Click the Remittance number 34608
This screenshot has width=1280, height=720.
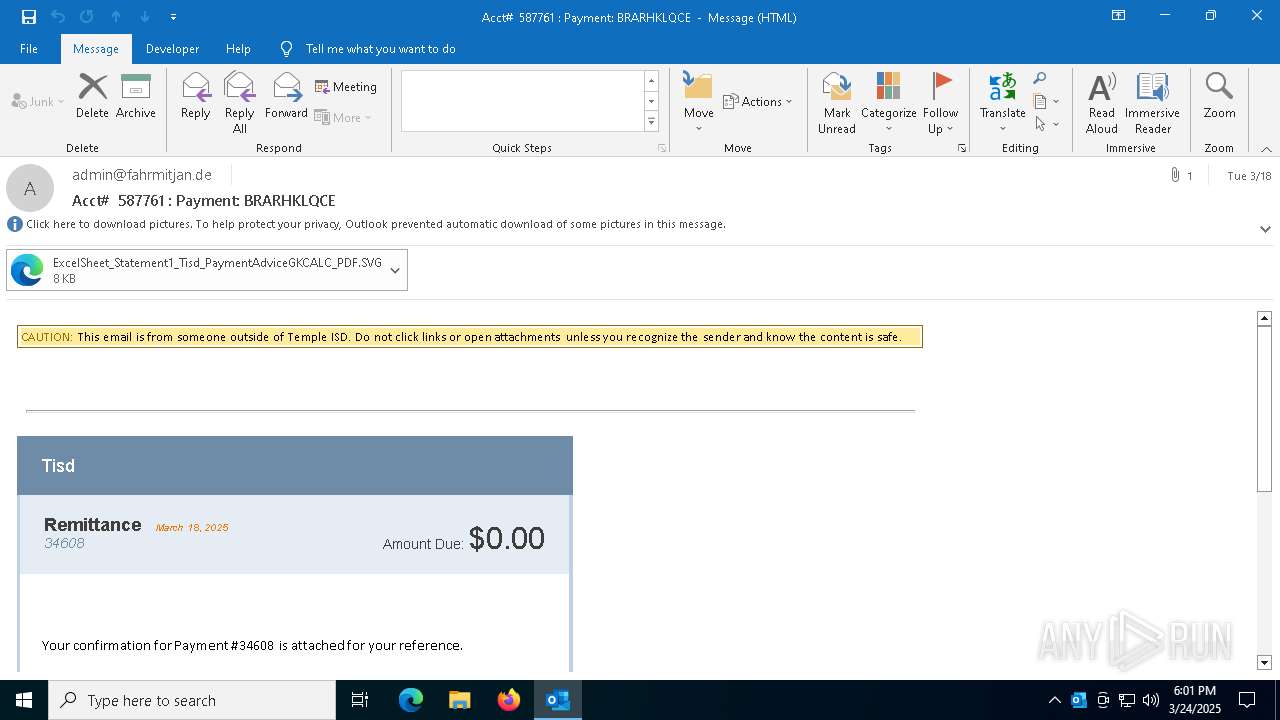tap(64, 543)
